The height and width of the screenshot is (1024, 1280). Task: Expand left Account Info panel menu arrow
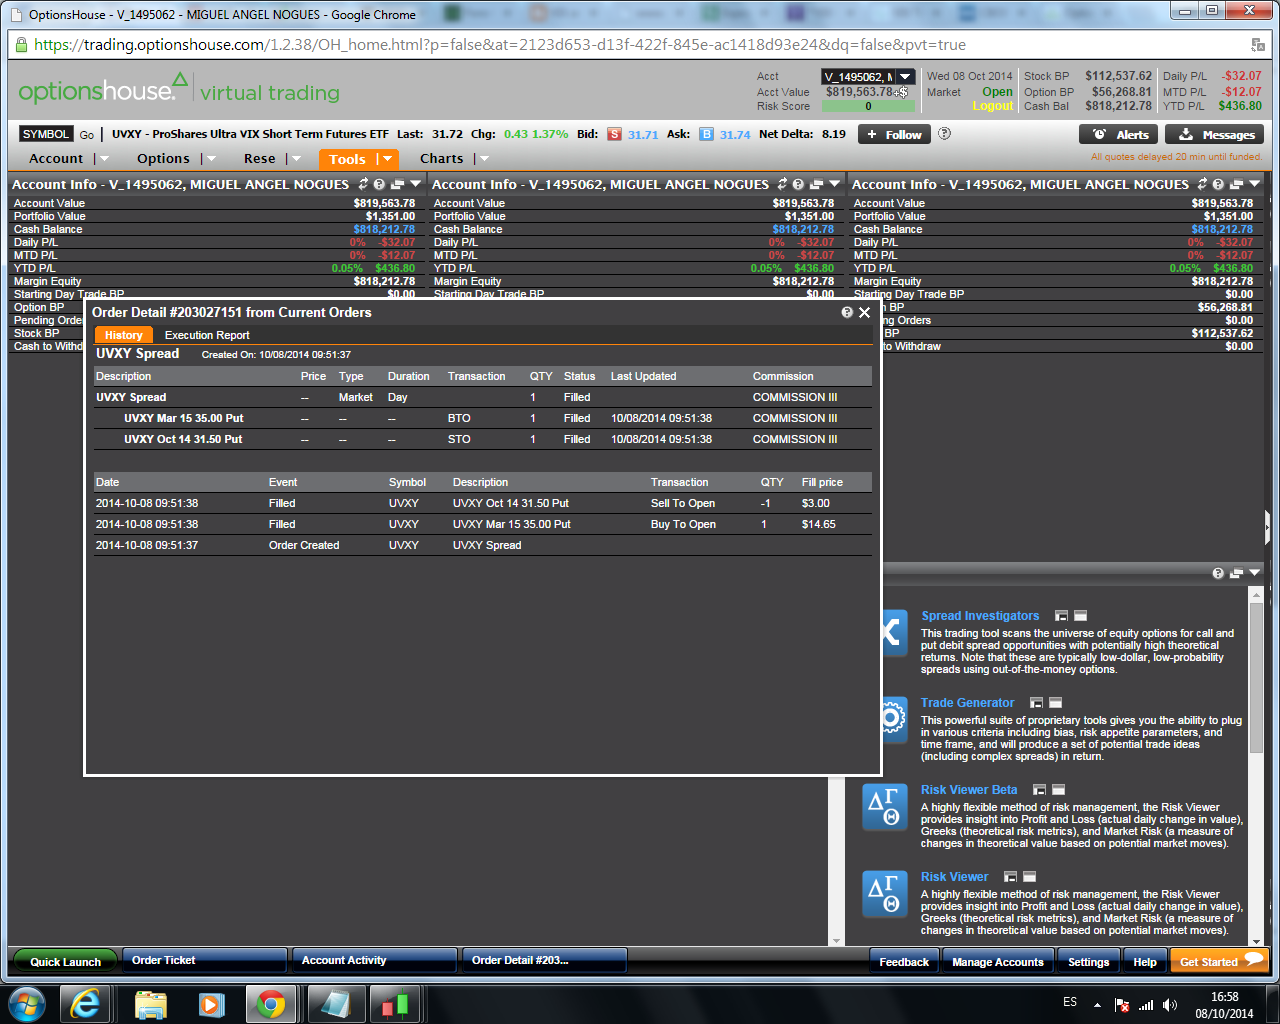(415, 184)
